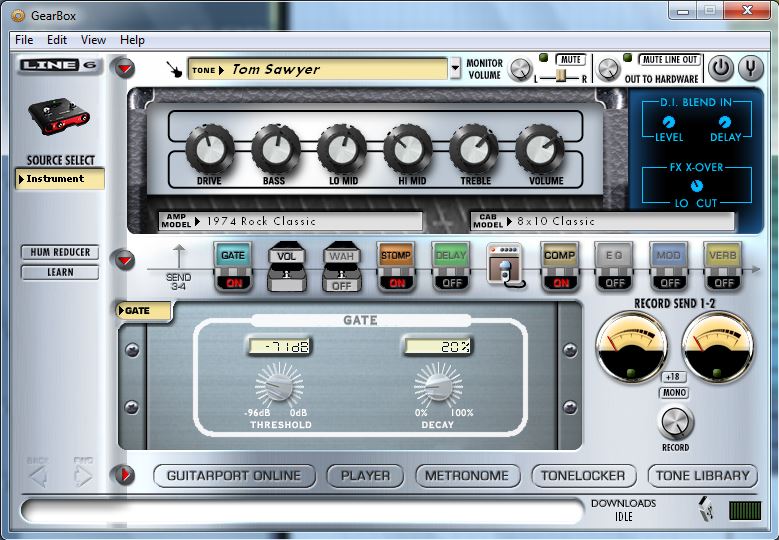Click the Out To Hardware knob
779x540 pixels.
(608, 70)
